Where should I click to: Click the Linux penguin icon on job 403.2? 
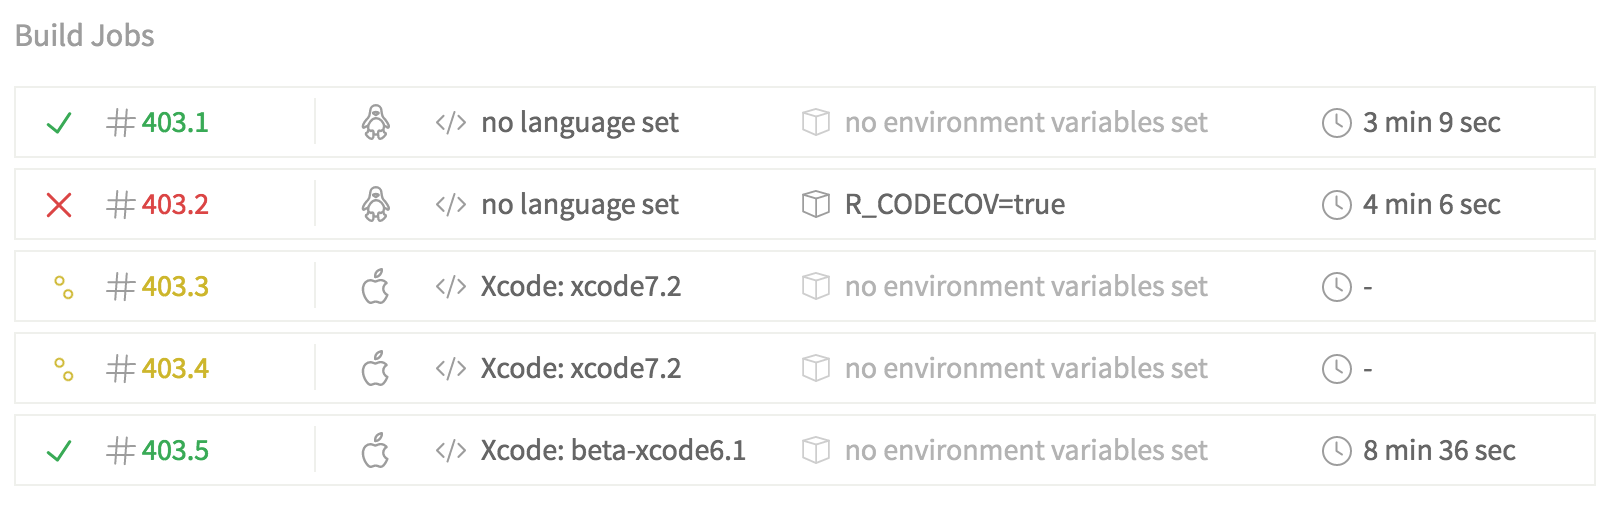[x=375, y=205]
